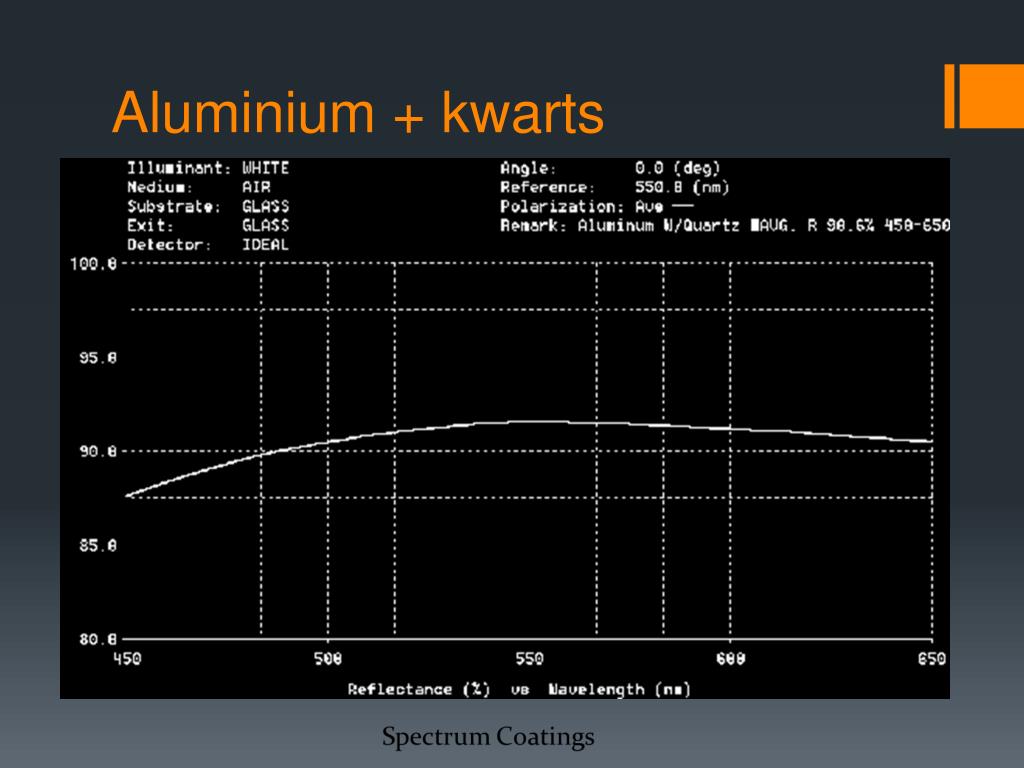The image size is (1024, 768).
Task: Click the Aluminium + kwarts slide title
Action: [x=358, y=113]
